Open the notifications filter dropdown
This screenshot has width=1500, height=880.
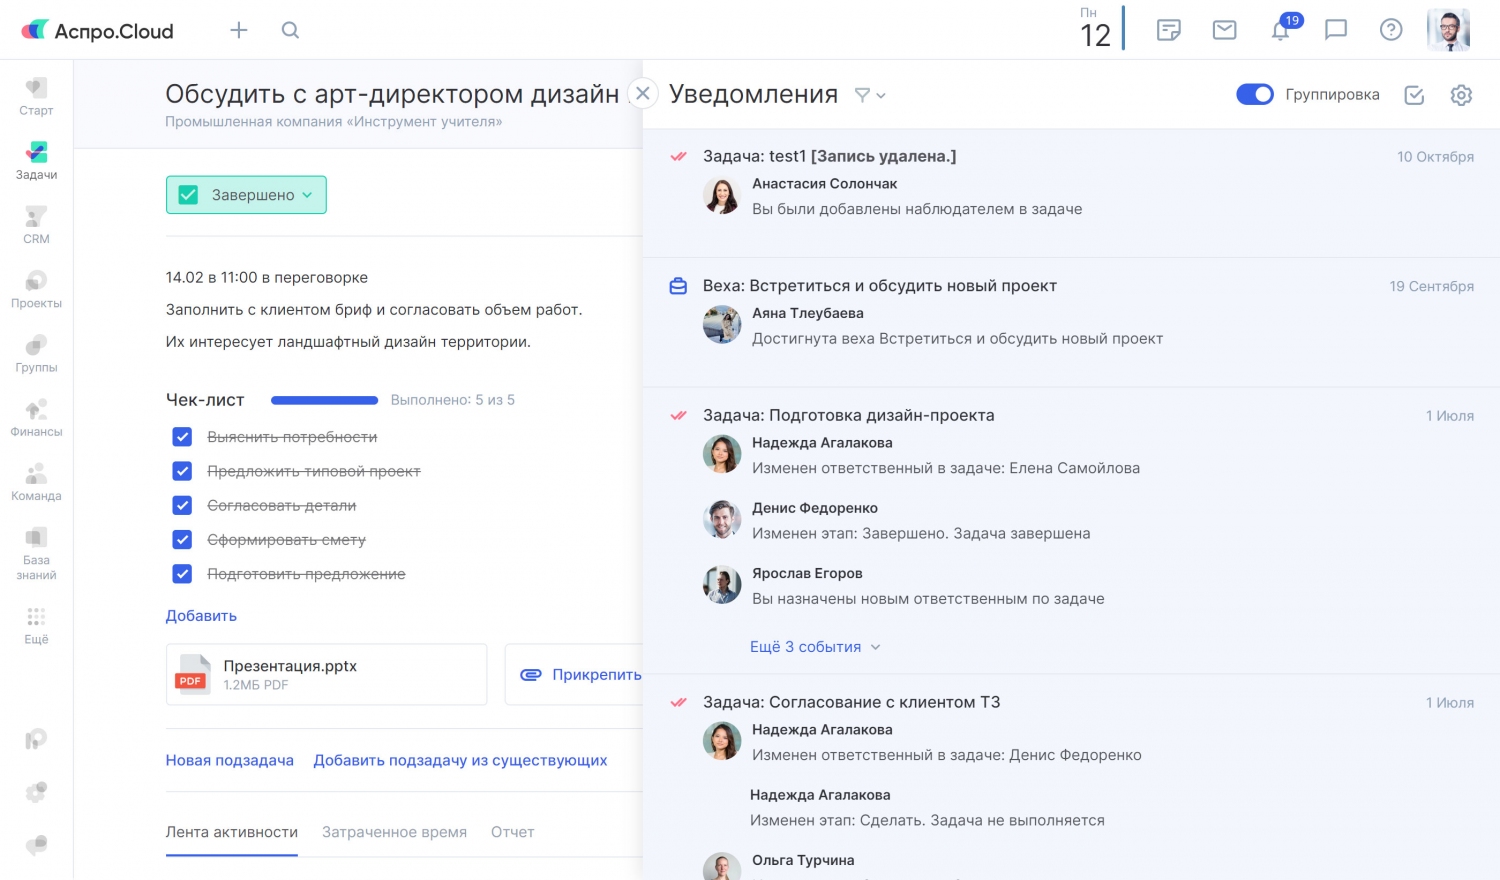pos(869,95)
